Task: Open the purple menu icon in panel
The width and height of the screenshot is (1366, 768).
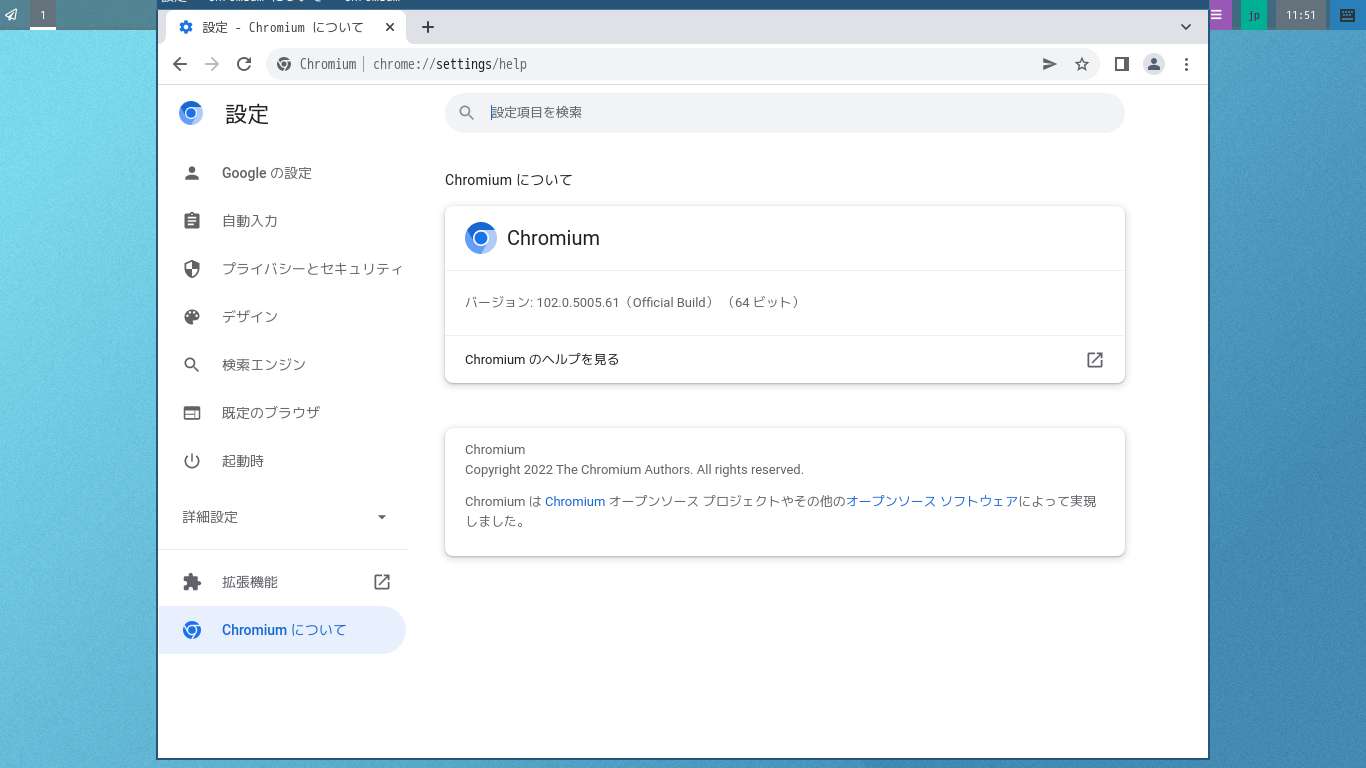Action: click(1217, 15)
